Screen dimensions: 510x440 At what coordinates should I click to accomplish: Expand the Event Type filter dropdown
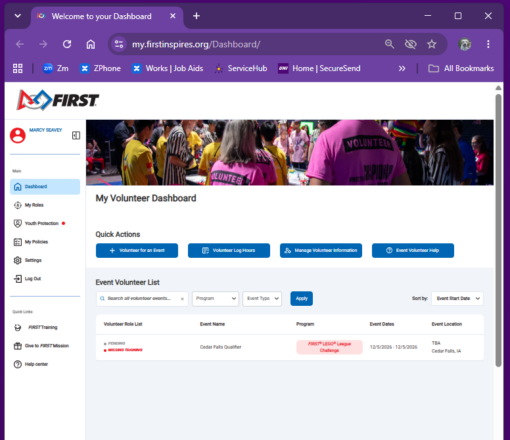click(x=262, y=299)
